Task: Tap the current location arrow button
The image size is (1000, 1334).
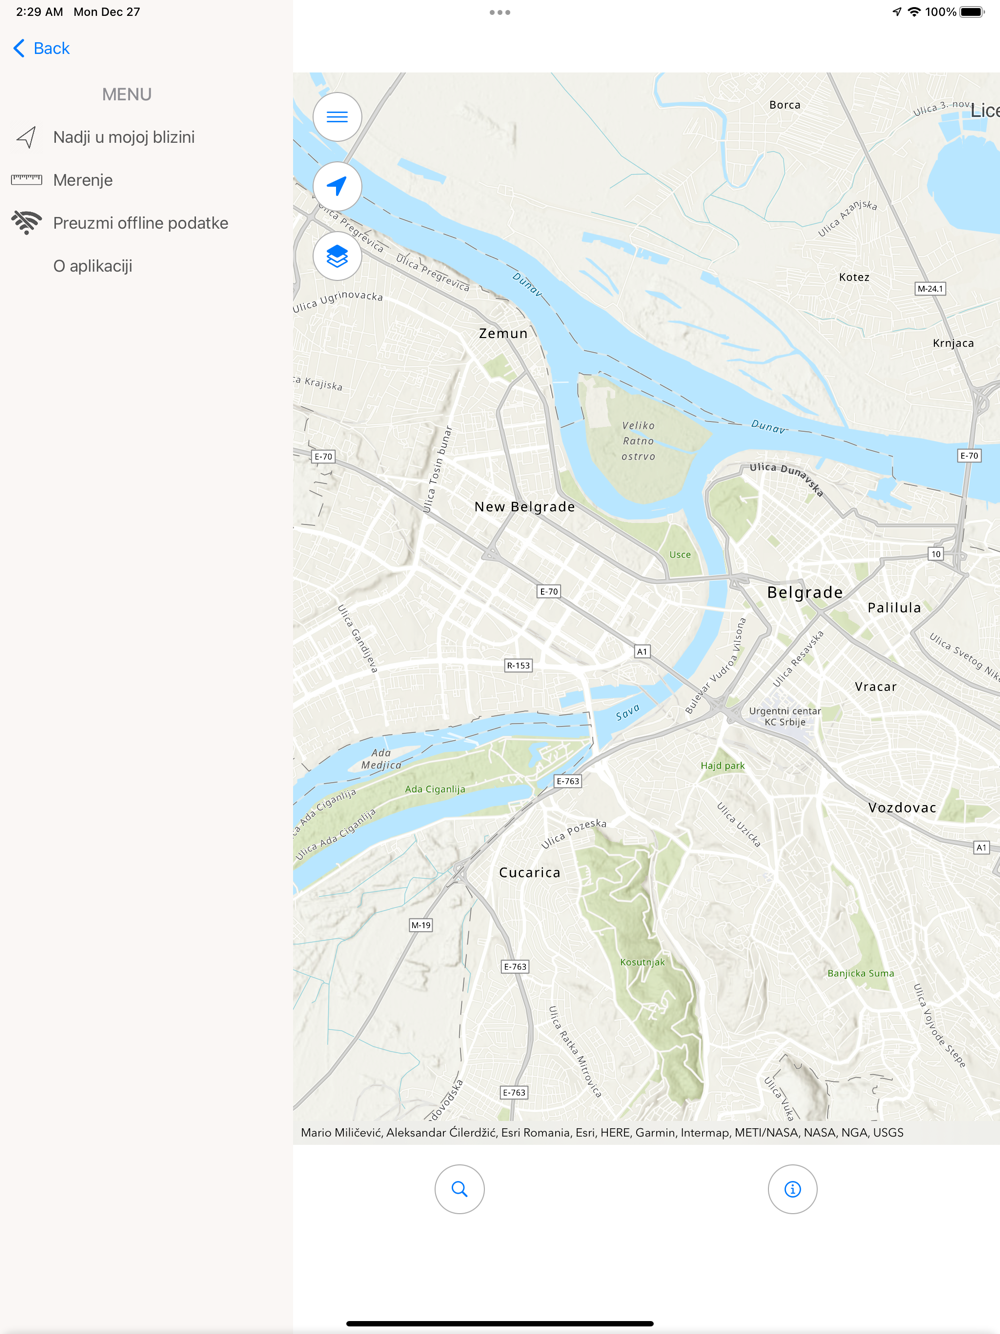Action: click(337, 186)
